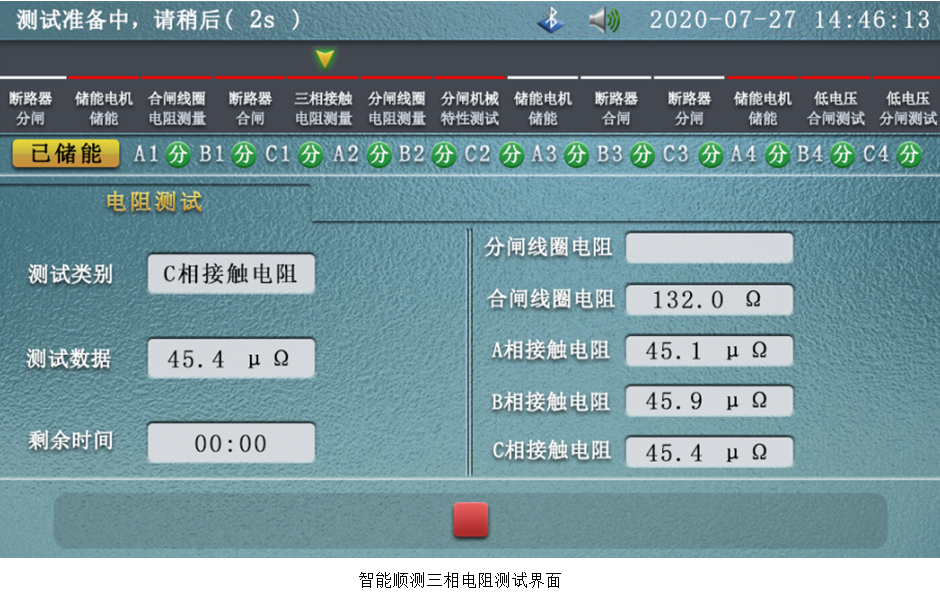
Task: Select the 分闸机械特性测试 step
Action: coord(470,108)
